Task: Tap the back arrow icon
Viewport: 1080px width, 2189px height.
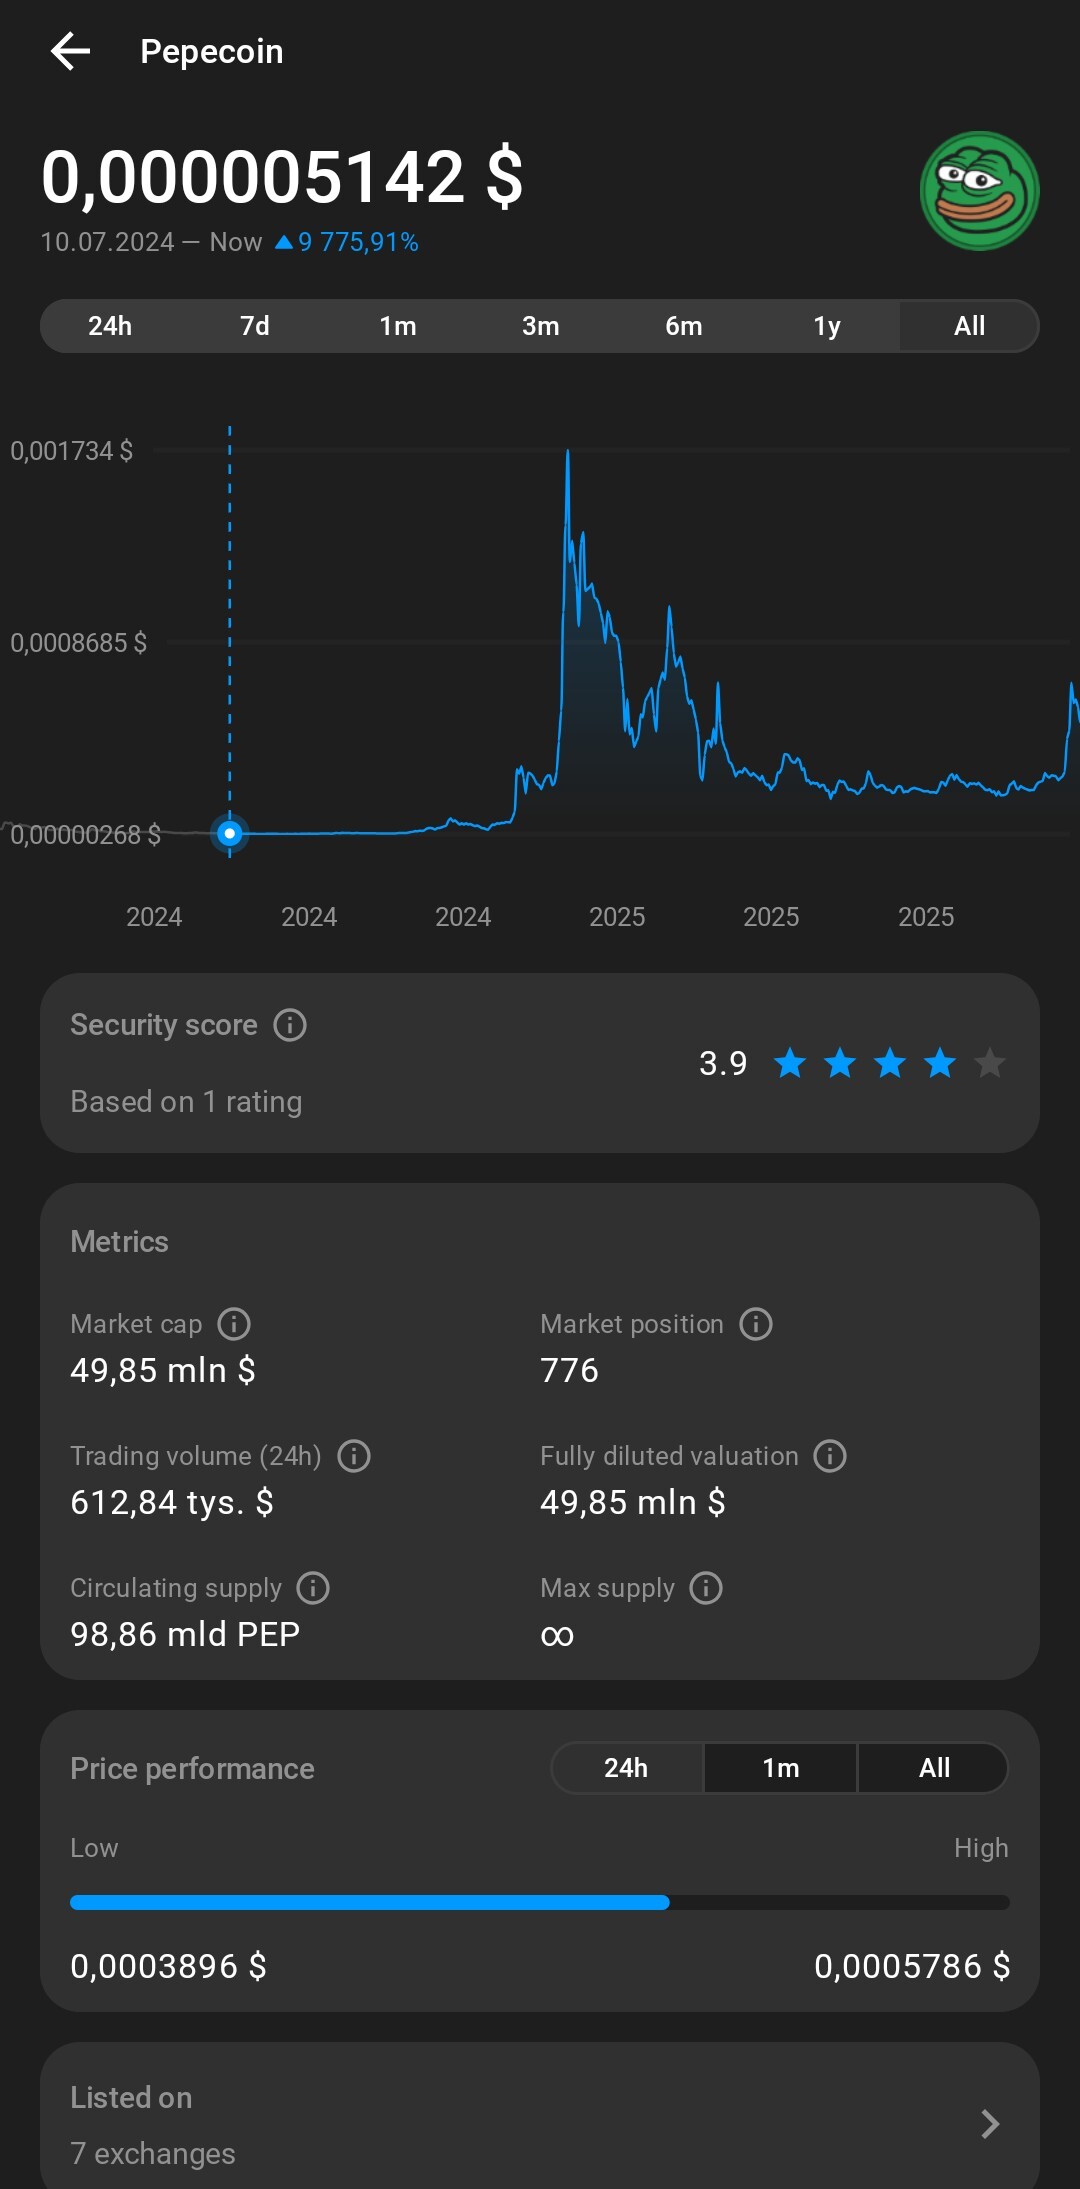Action: point(70,51)
